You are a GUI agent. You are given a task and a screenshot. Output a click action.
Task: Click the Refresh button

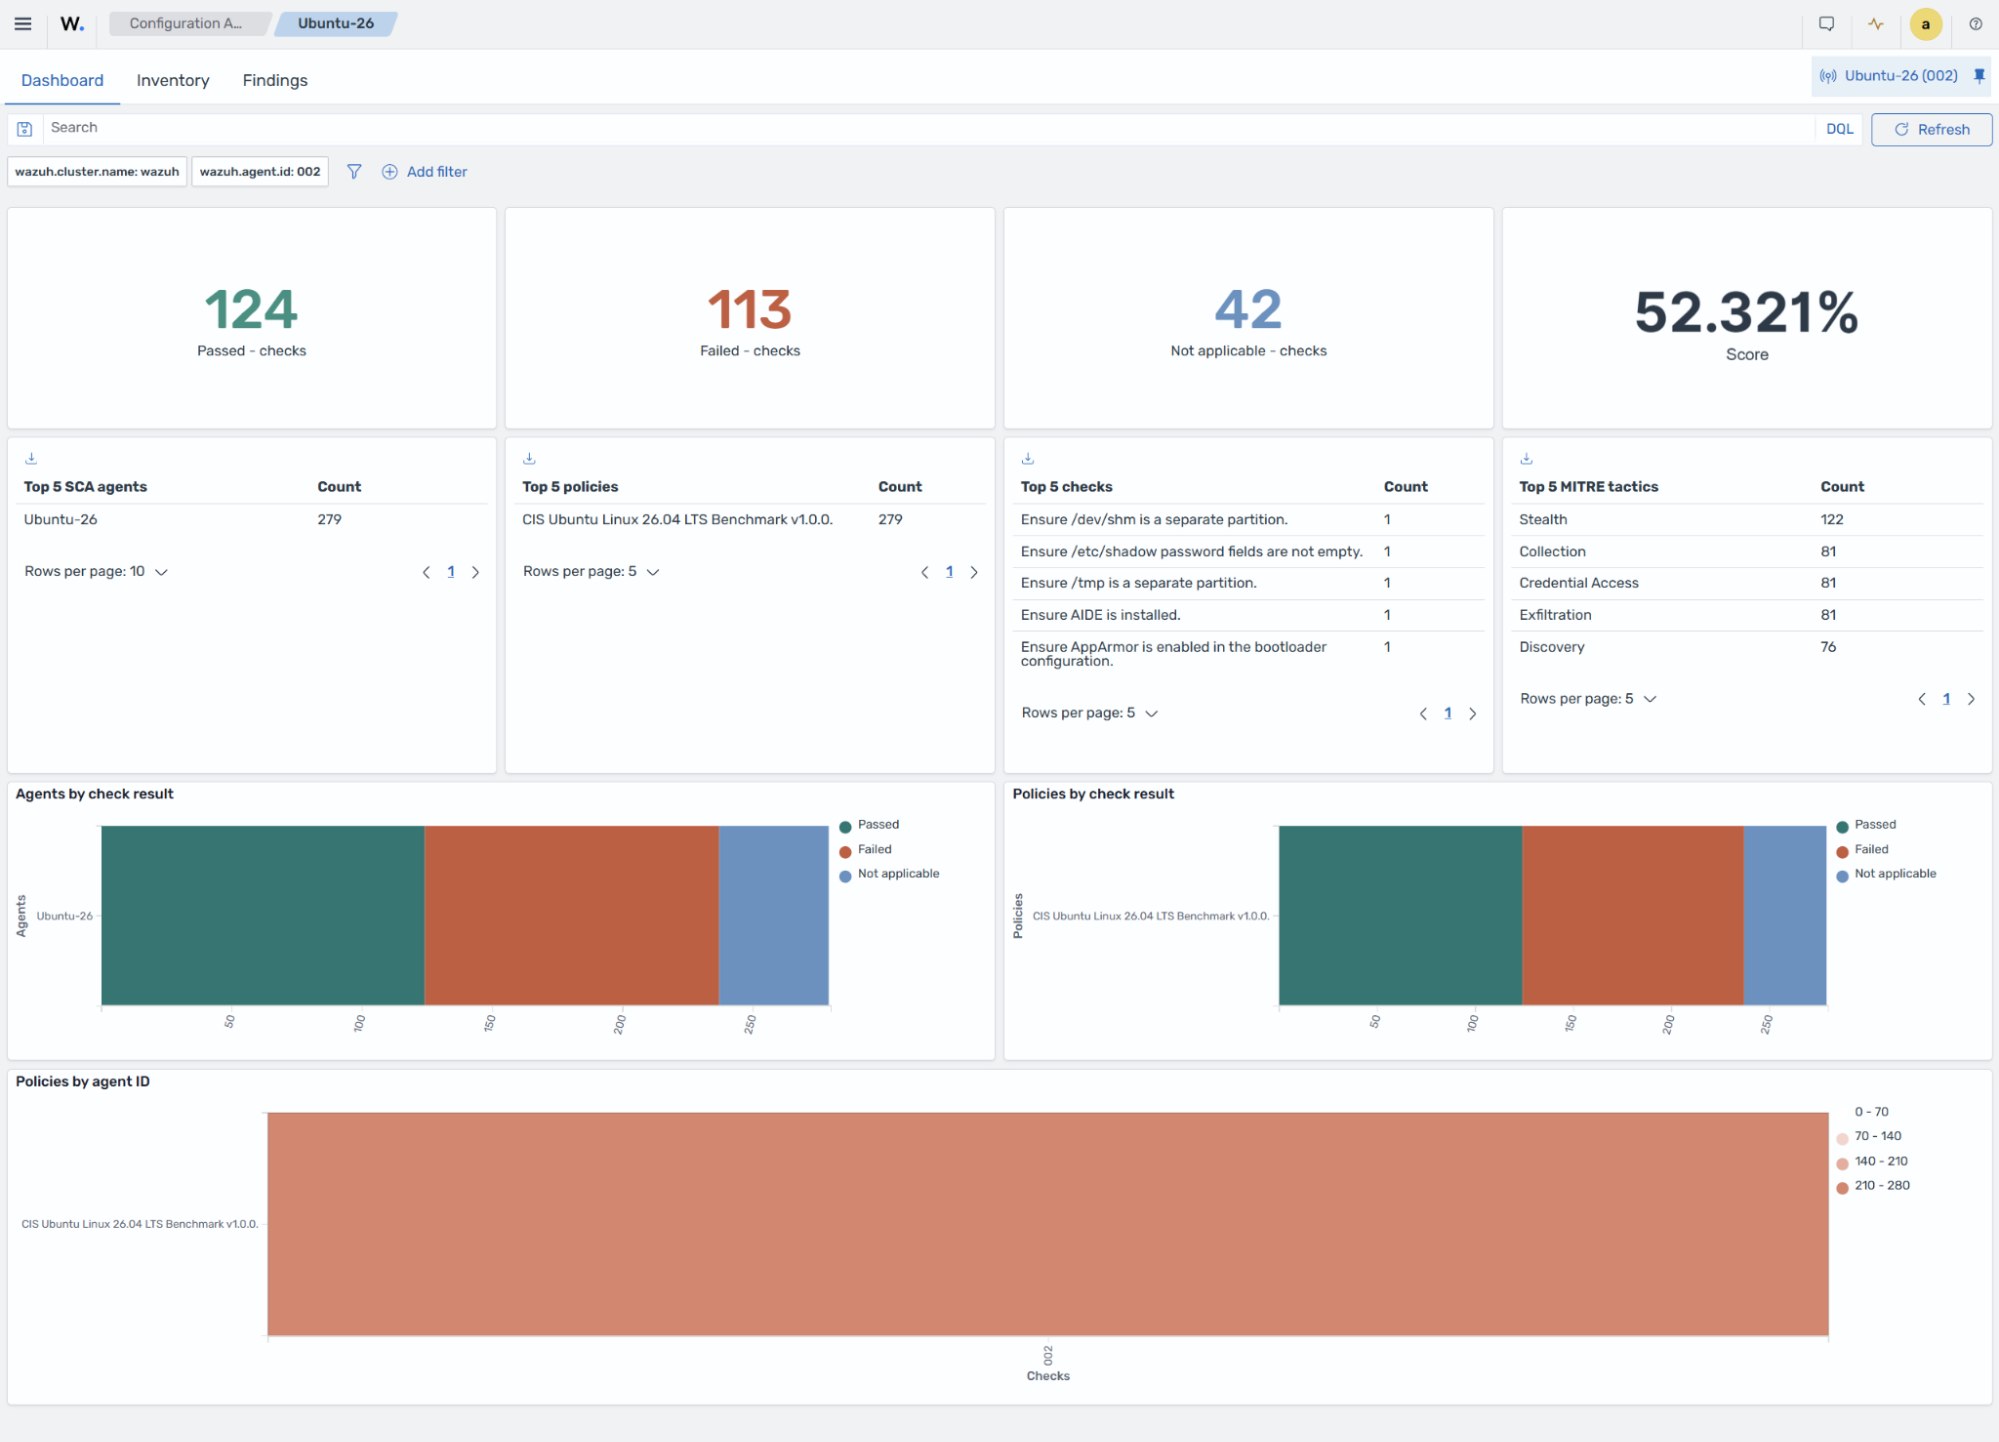point(1931,129)
